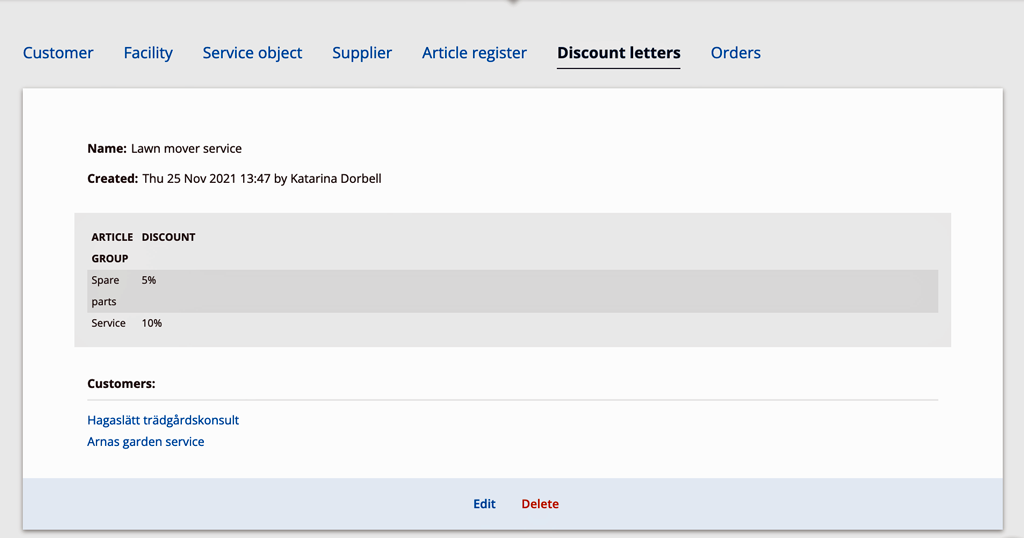Image resolution: width=1024 pixels, height=538 pixels.
Task: Open the Article register tab
Action: pyautogui.click(x=474, y=53)
